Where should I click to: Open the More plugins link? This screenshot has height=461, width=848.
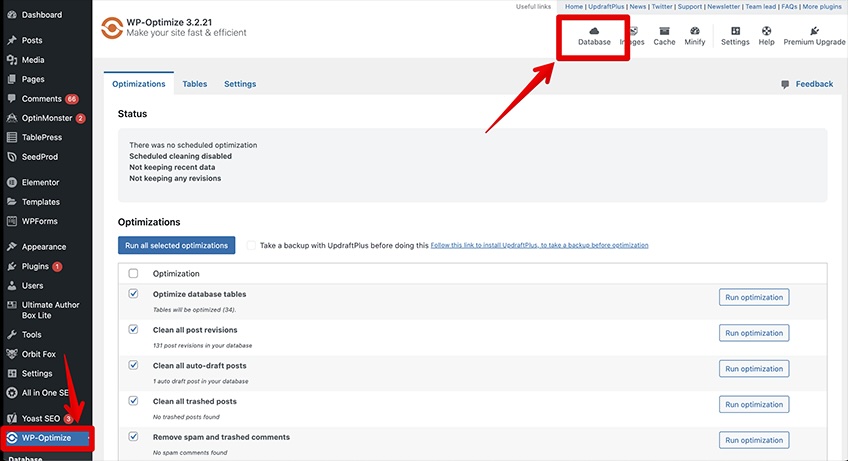point(822,6)
